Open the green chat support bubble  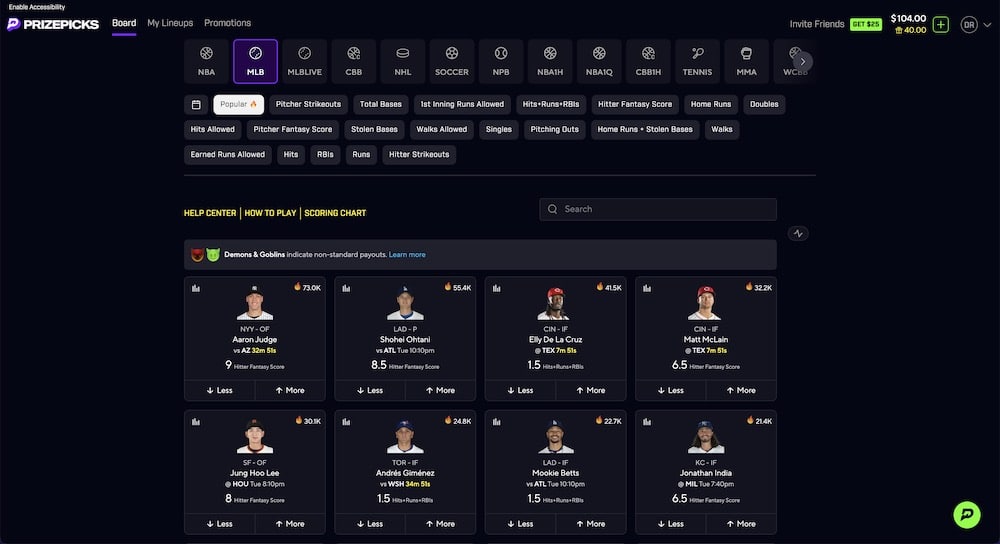(x=966, y=514)
